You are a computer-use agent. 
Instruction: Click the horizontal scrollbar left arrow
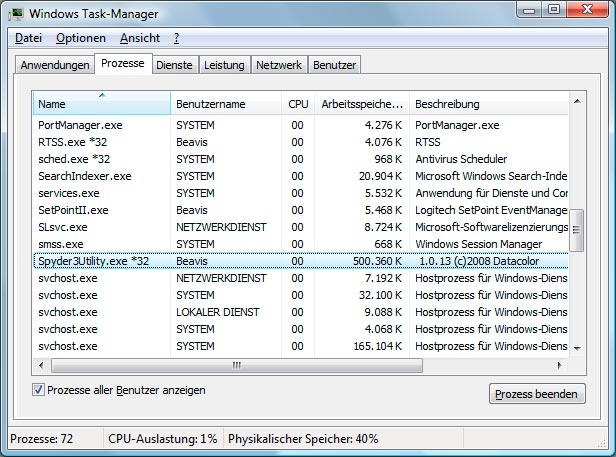tap(41, 365)
